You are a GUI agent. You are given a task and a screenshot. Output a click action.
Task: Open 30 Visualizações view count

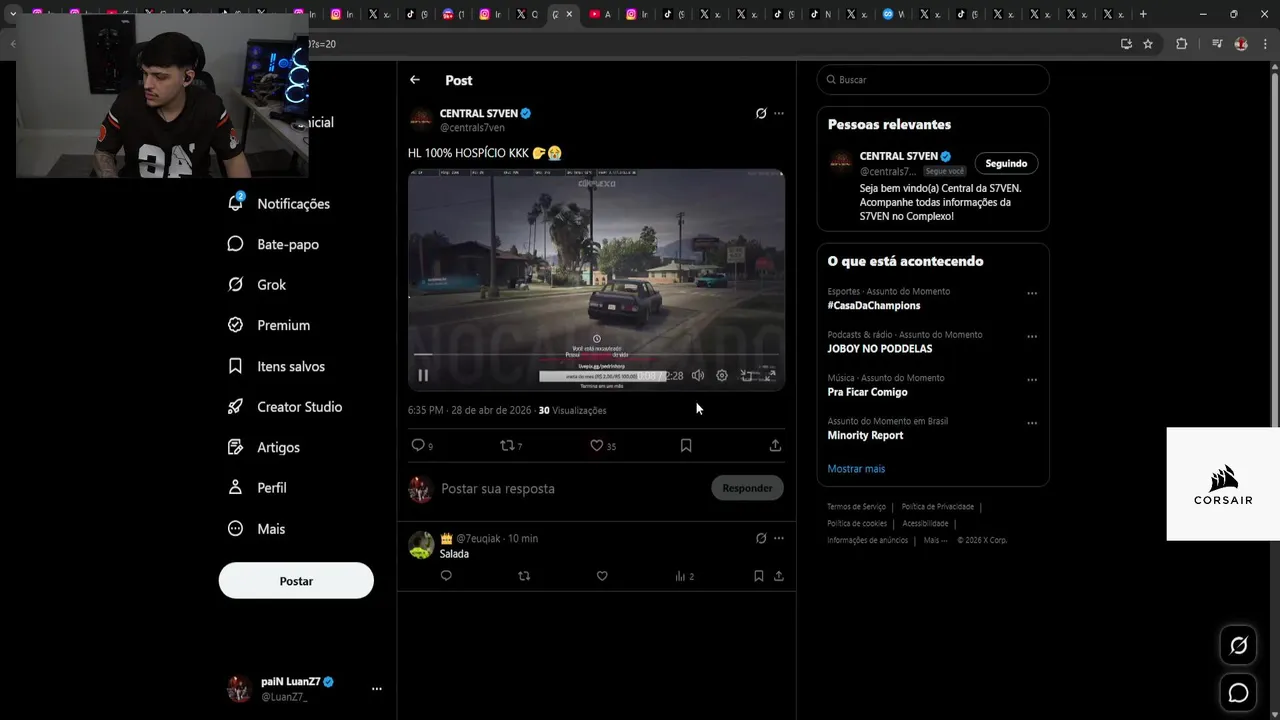[x=572, y=411]
